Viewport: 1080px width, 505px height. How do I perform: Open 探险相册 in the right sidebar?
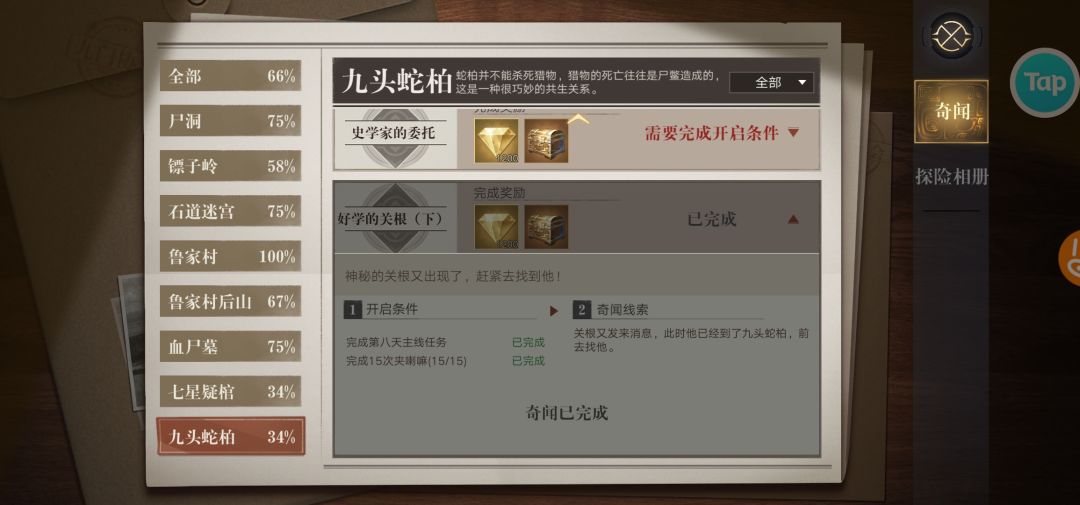(952, 176)
